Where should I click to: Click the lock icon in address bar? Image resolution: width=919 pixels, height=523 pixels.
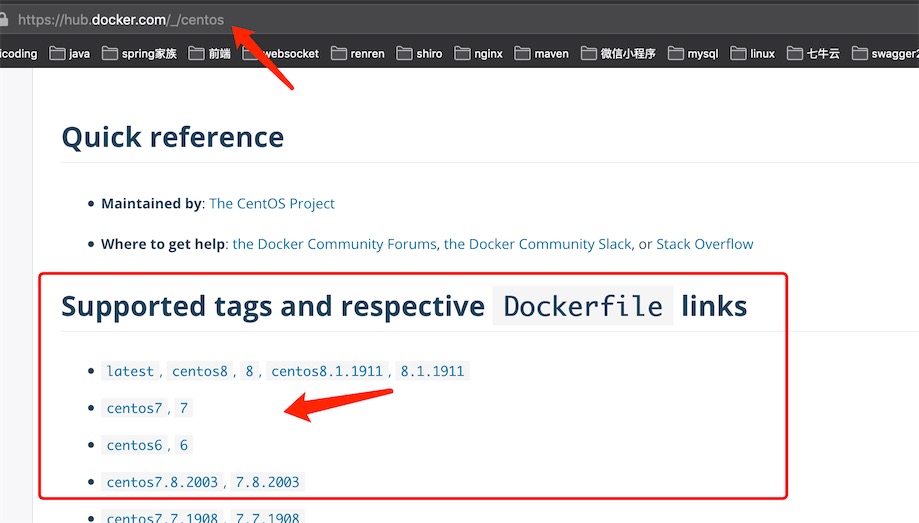pos(4,19)
